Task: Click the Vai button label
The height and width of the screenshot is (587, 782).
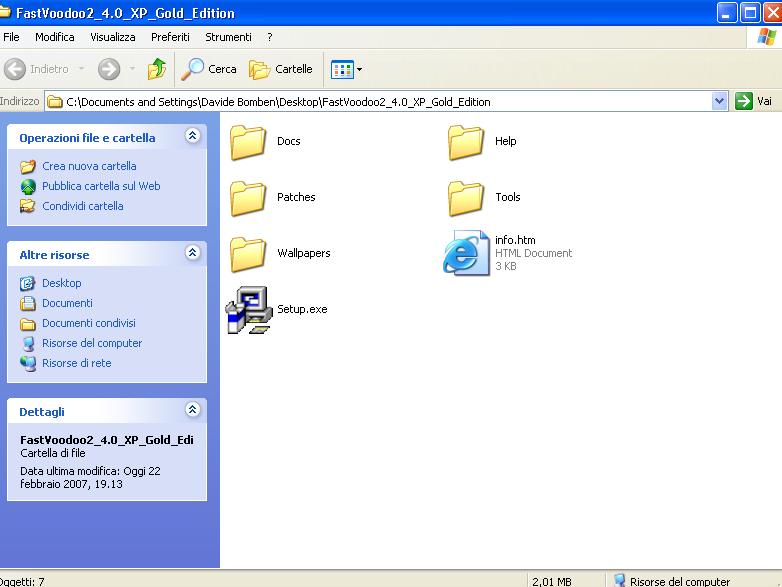Action: coord(765,101)
